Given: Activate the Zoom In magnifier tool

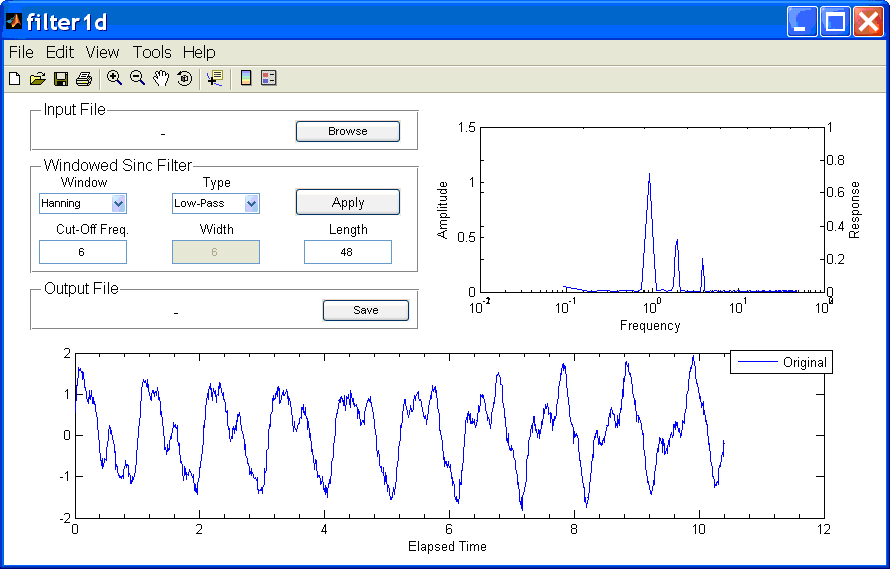Looking at the screenshot, I should (x=115, y=78).
